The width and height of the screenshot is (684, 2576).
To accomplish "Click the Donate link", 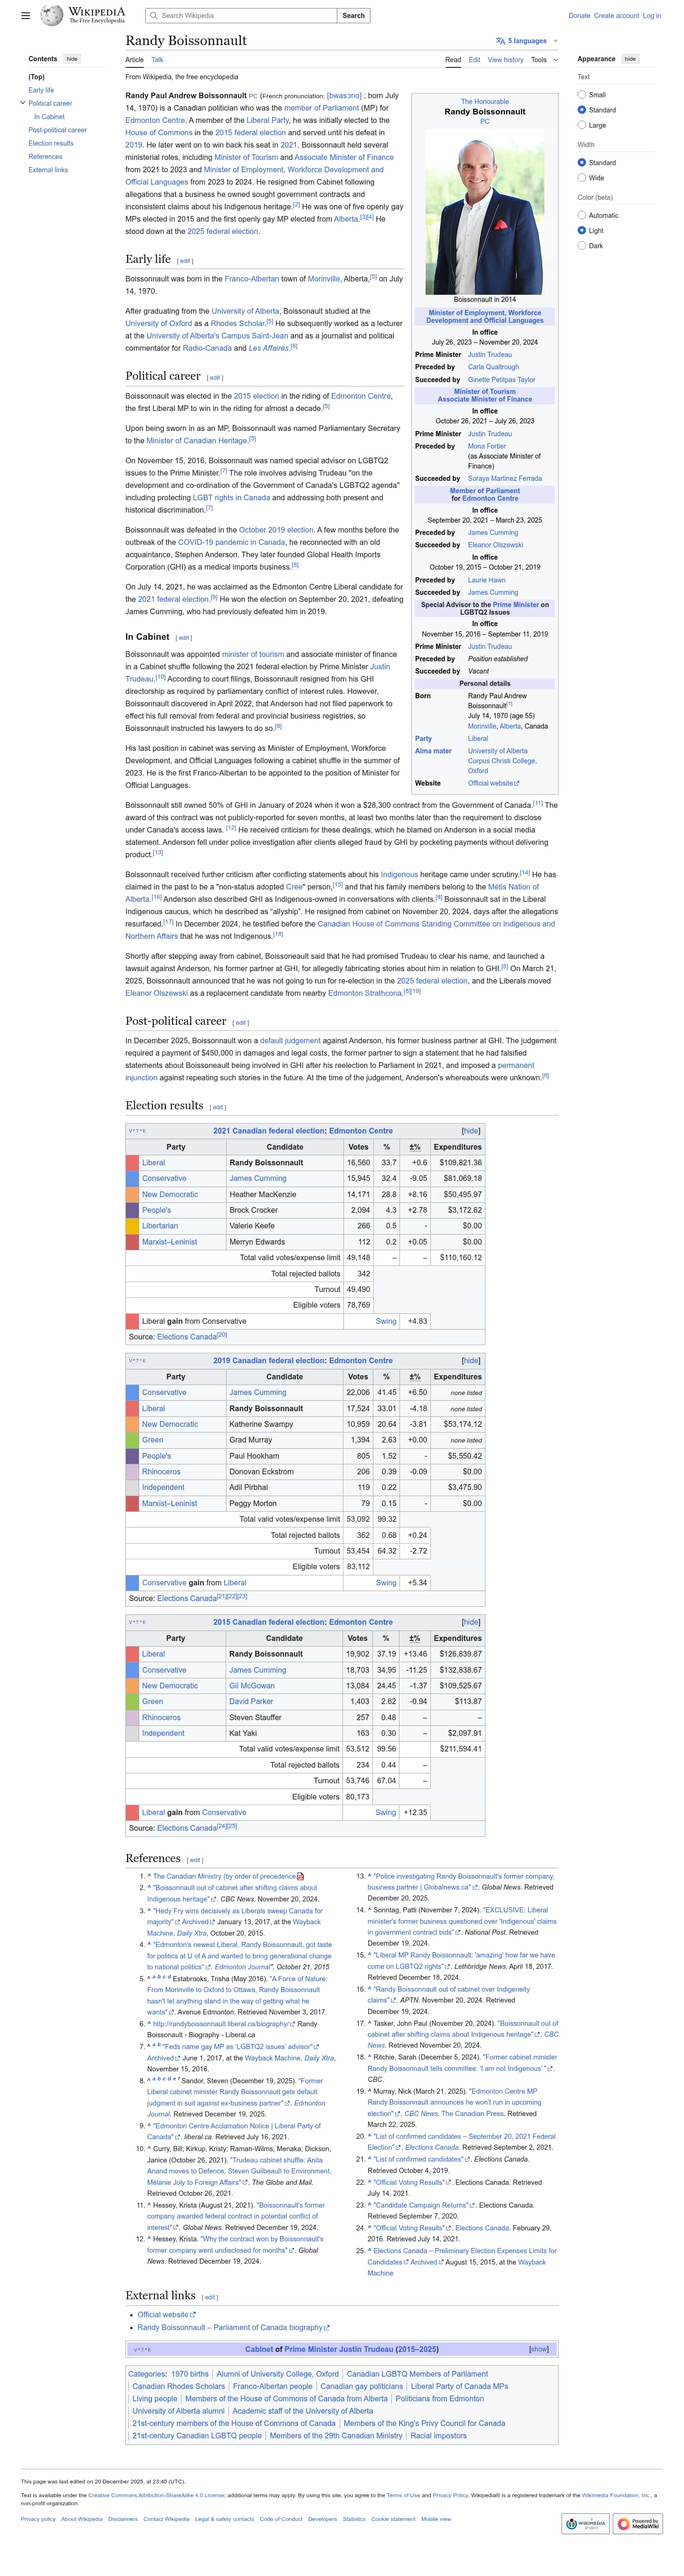I will click(x=579, y=16).
